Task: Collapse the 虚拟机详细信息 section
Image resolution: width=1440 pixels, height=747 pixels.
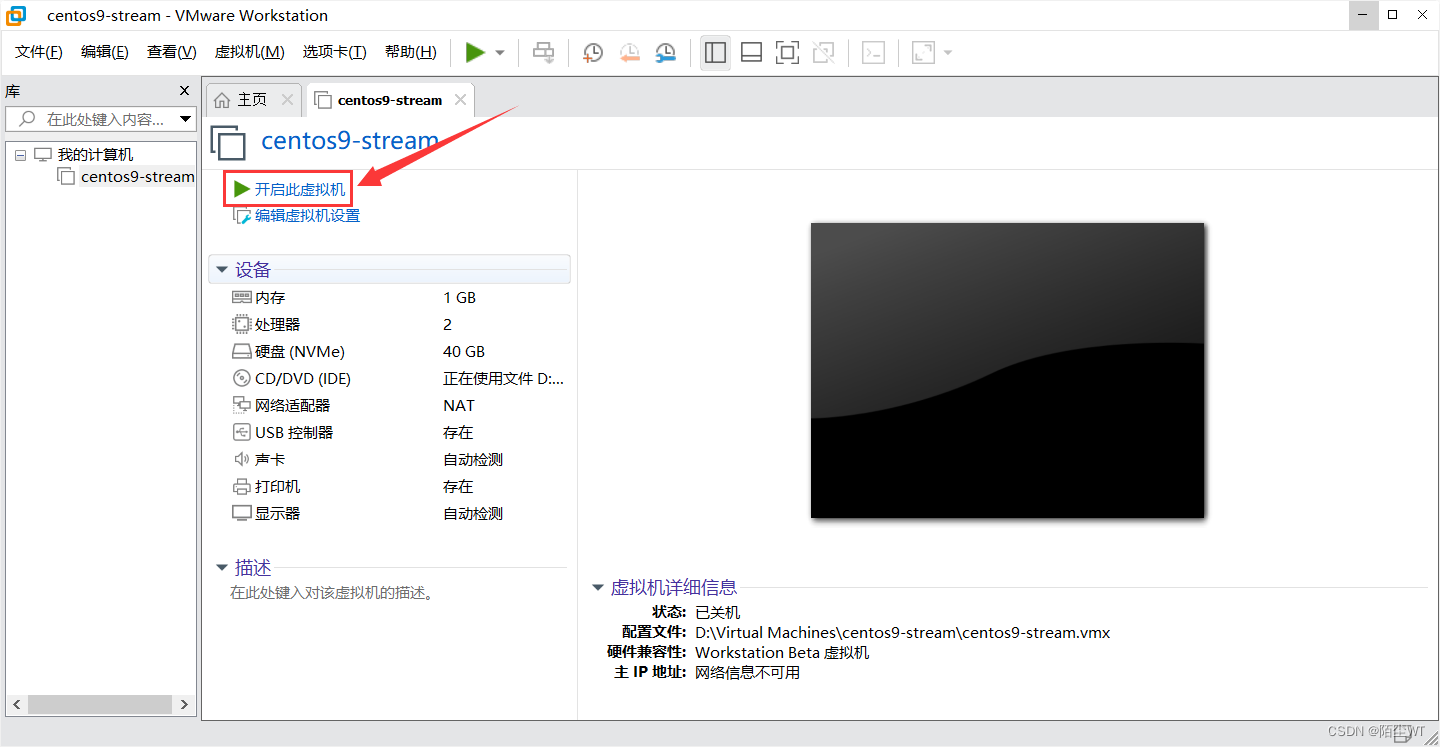Action: pyautogui.click(x=598, y=588)
